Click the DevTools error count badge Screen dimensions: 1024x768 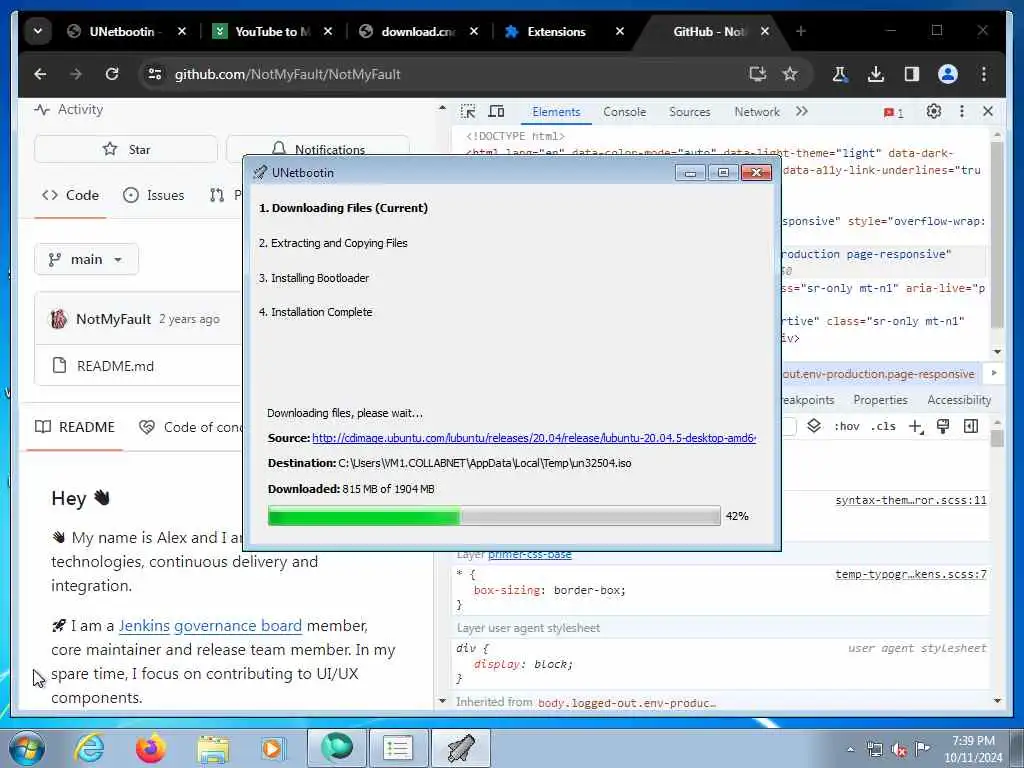[893, 112]
